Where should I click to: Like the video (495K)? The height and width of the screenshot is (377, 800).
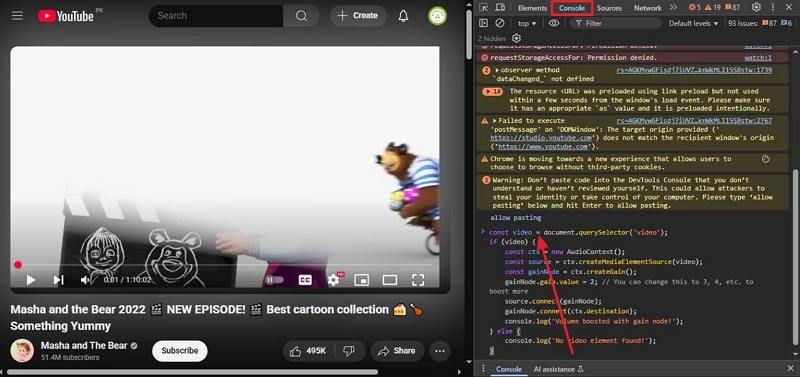point(308,351)
